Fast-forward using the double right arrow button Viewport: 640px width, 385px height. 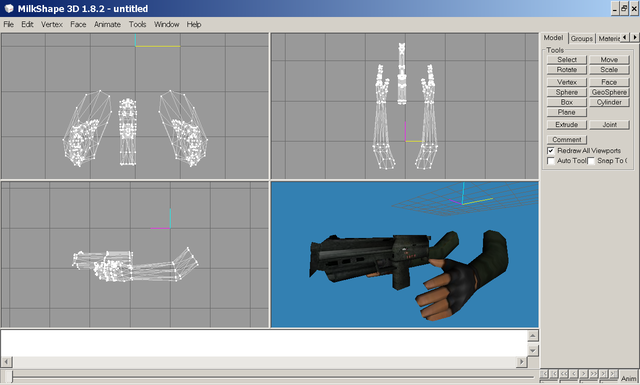coord(593,374)
